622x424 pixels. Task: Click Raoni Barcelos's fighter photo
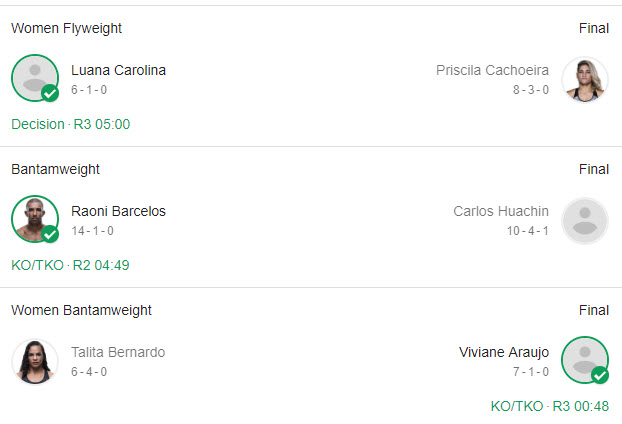point(34,218)
